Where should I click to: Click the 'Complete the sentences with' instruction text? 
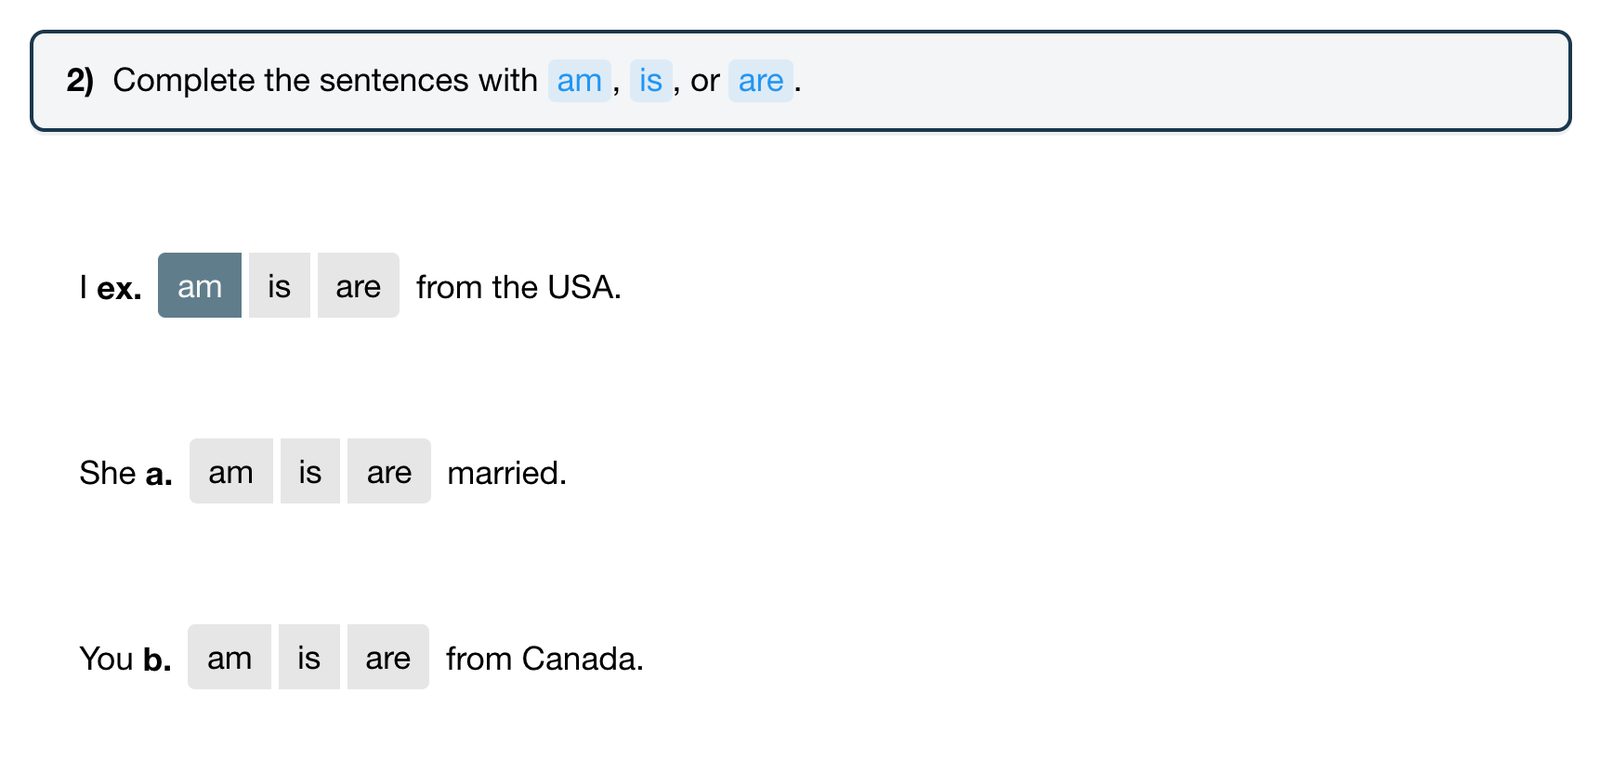click(x=325, y=80)
